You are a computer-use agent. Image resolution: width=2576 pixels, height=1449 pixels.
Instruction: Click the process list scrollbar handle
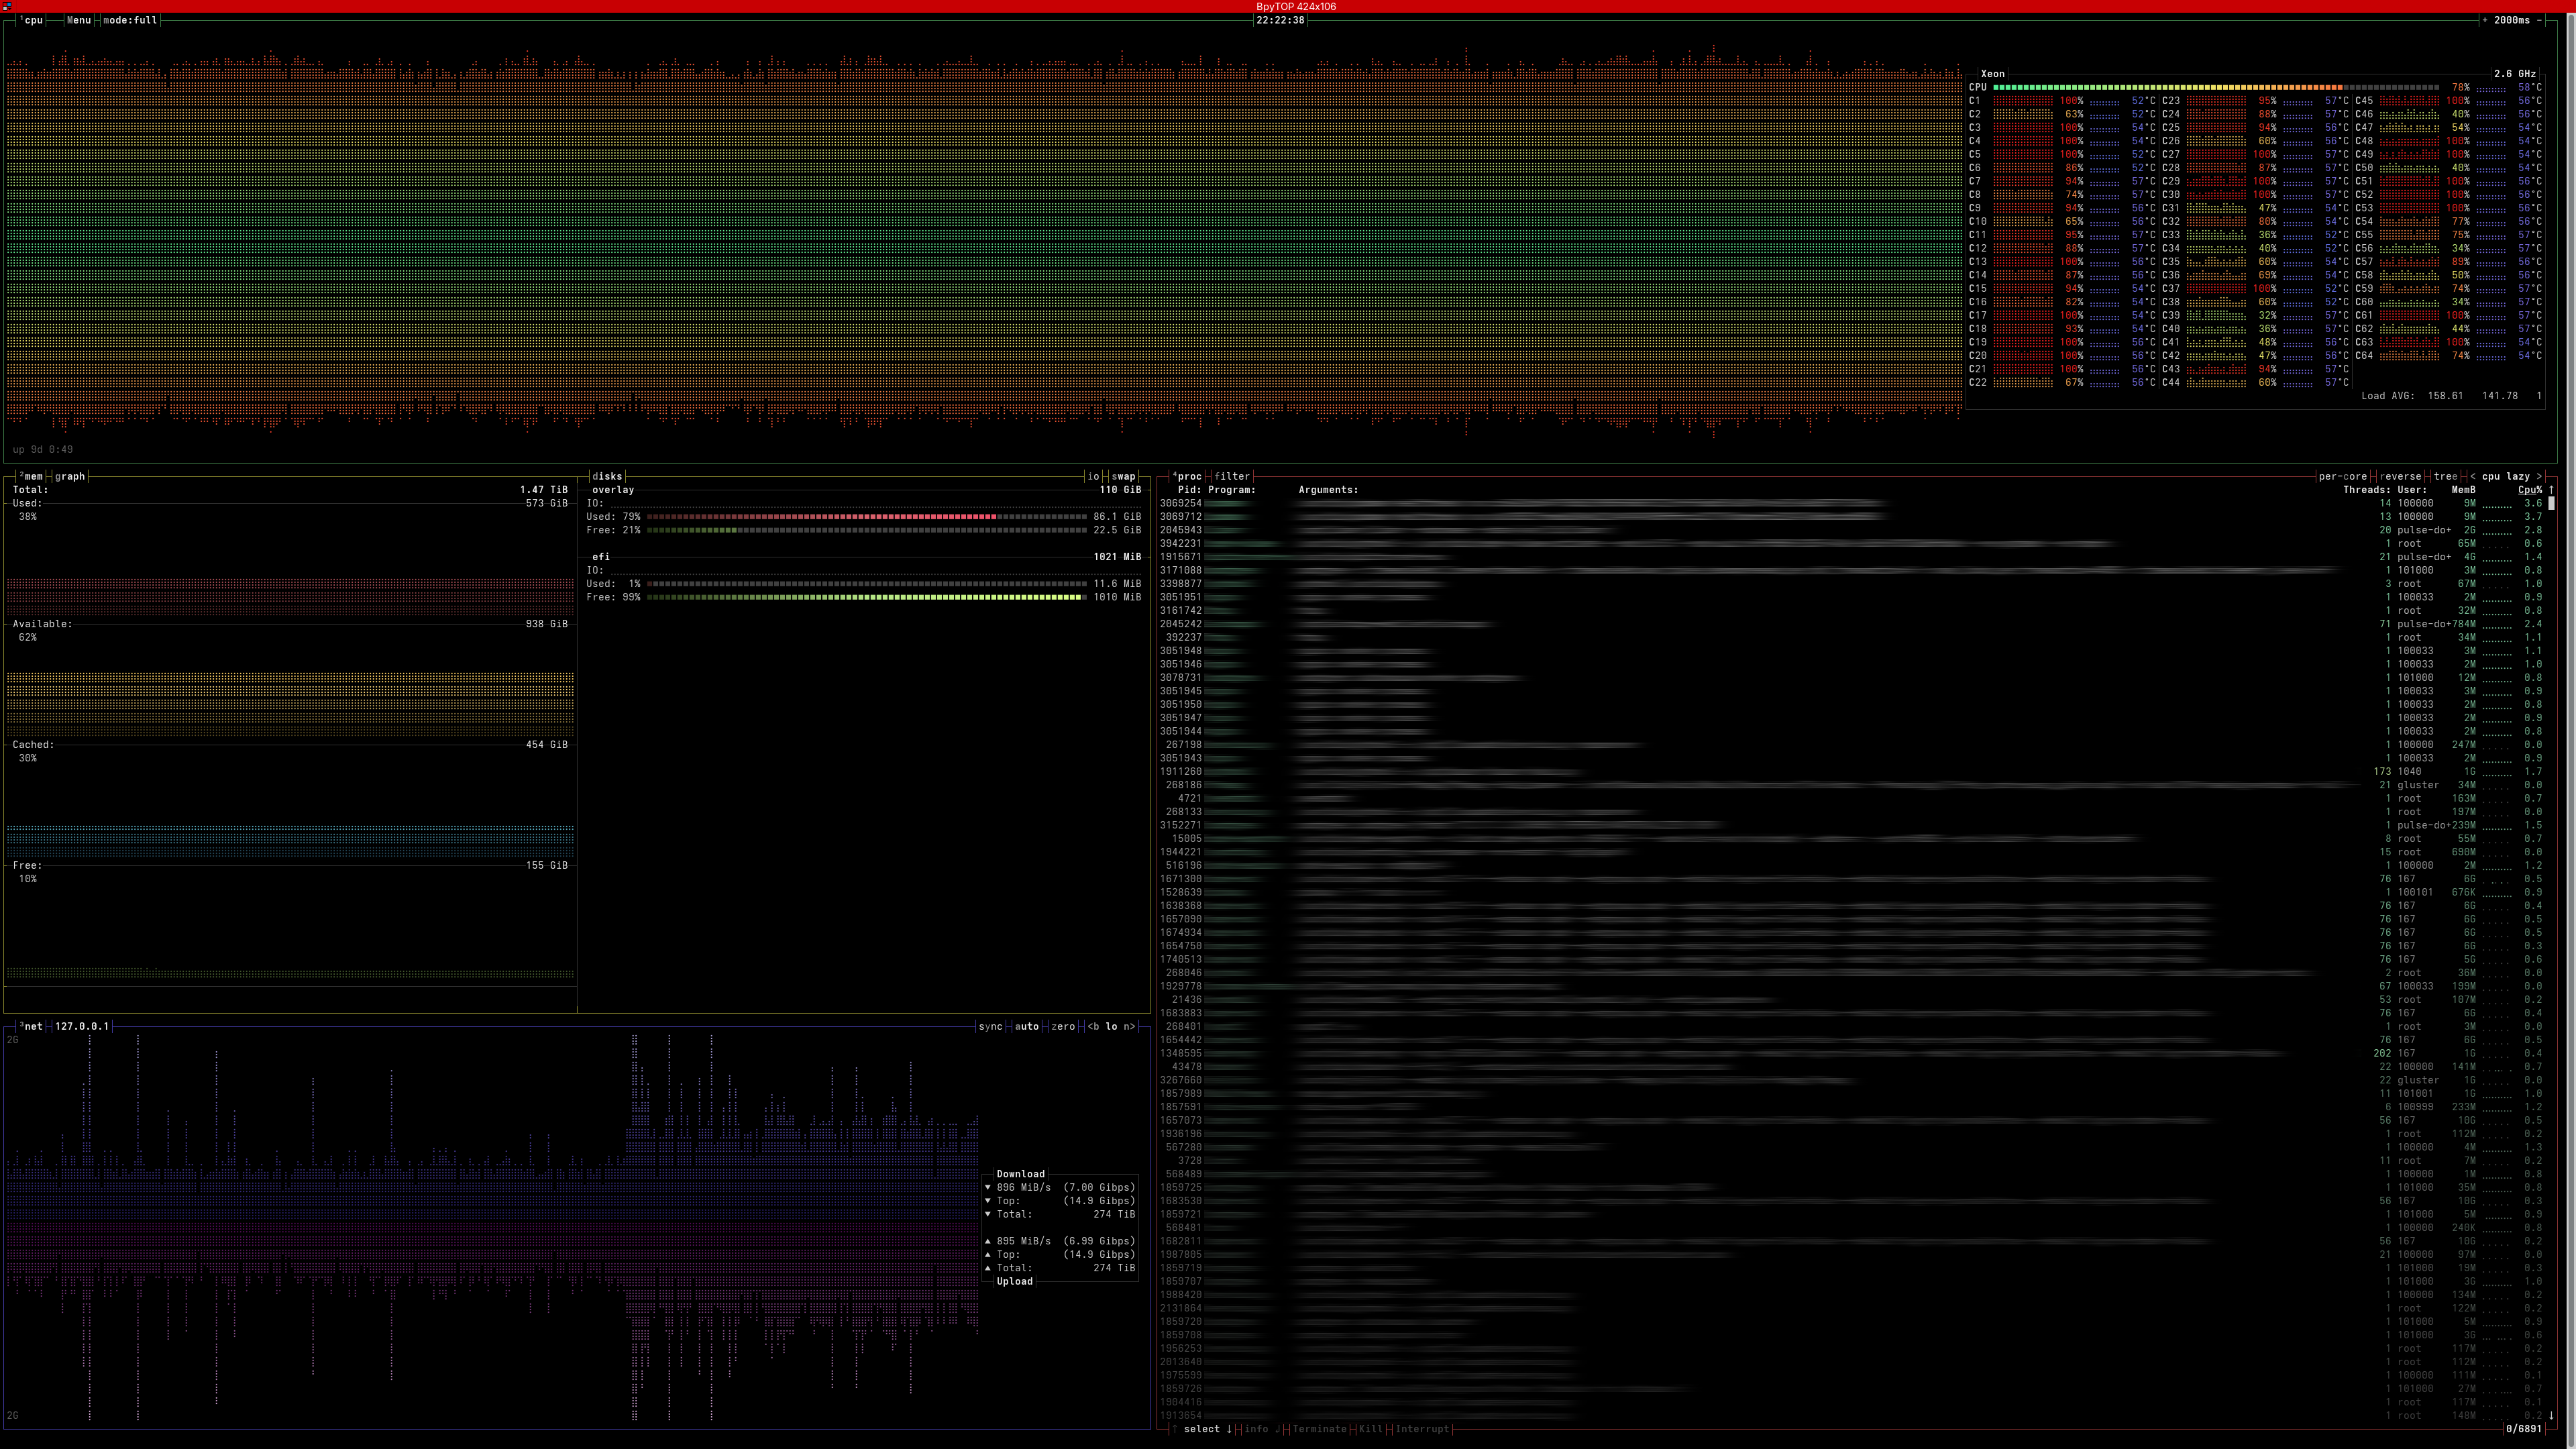pyautogui.click(x=2551, y=504)
